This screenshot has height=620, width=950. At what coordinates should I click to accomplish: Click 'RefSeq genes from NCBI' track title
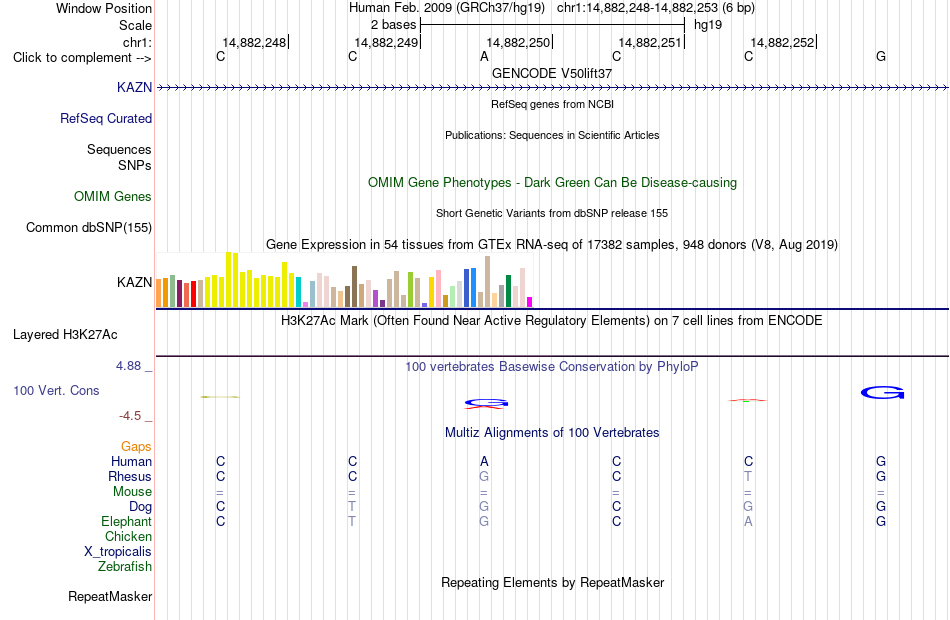point(552,104)
